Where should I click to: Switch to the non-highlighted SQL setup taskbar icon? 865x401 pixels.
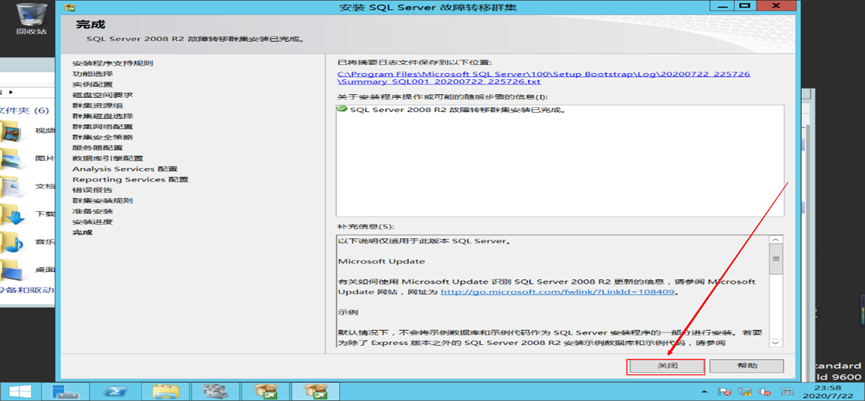point(265,392)
